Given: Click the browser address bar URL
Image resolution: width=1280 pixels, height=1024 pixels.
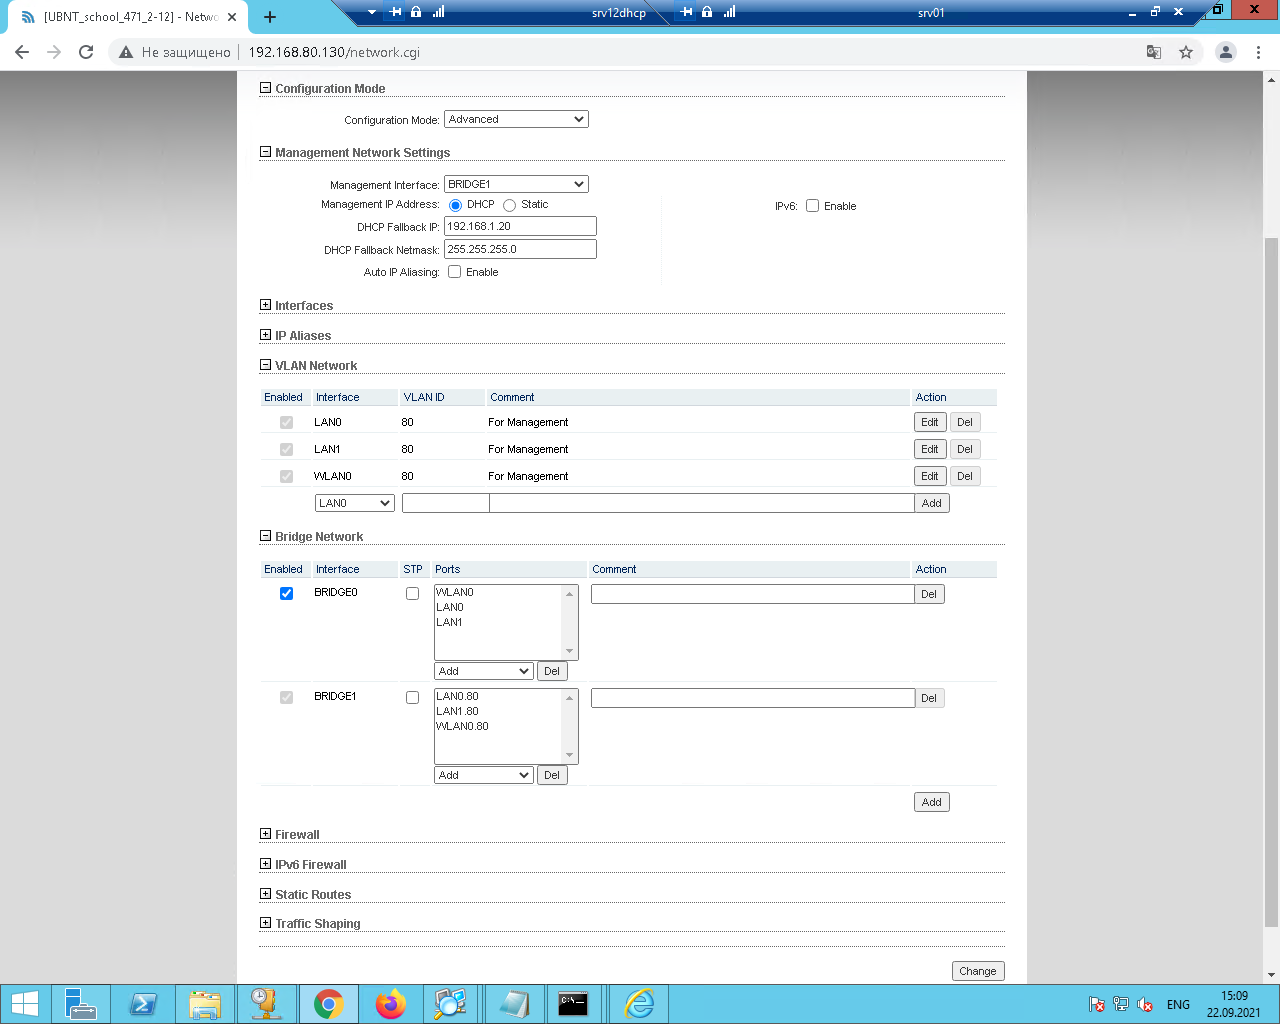Looking at the screenshot, I should 334,52.
